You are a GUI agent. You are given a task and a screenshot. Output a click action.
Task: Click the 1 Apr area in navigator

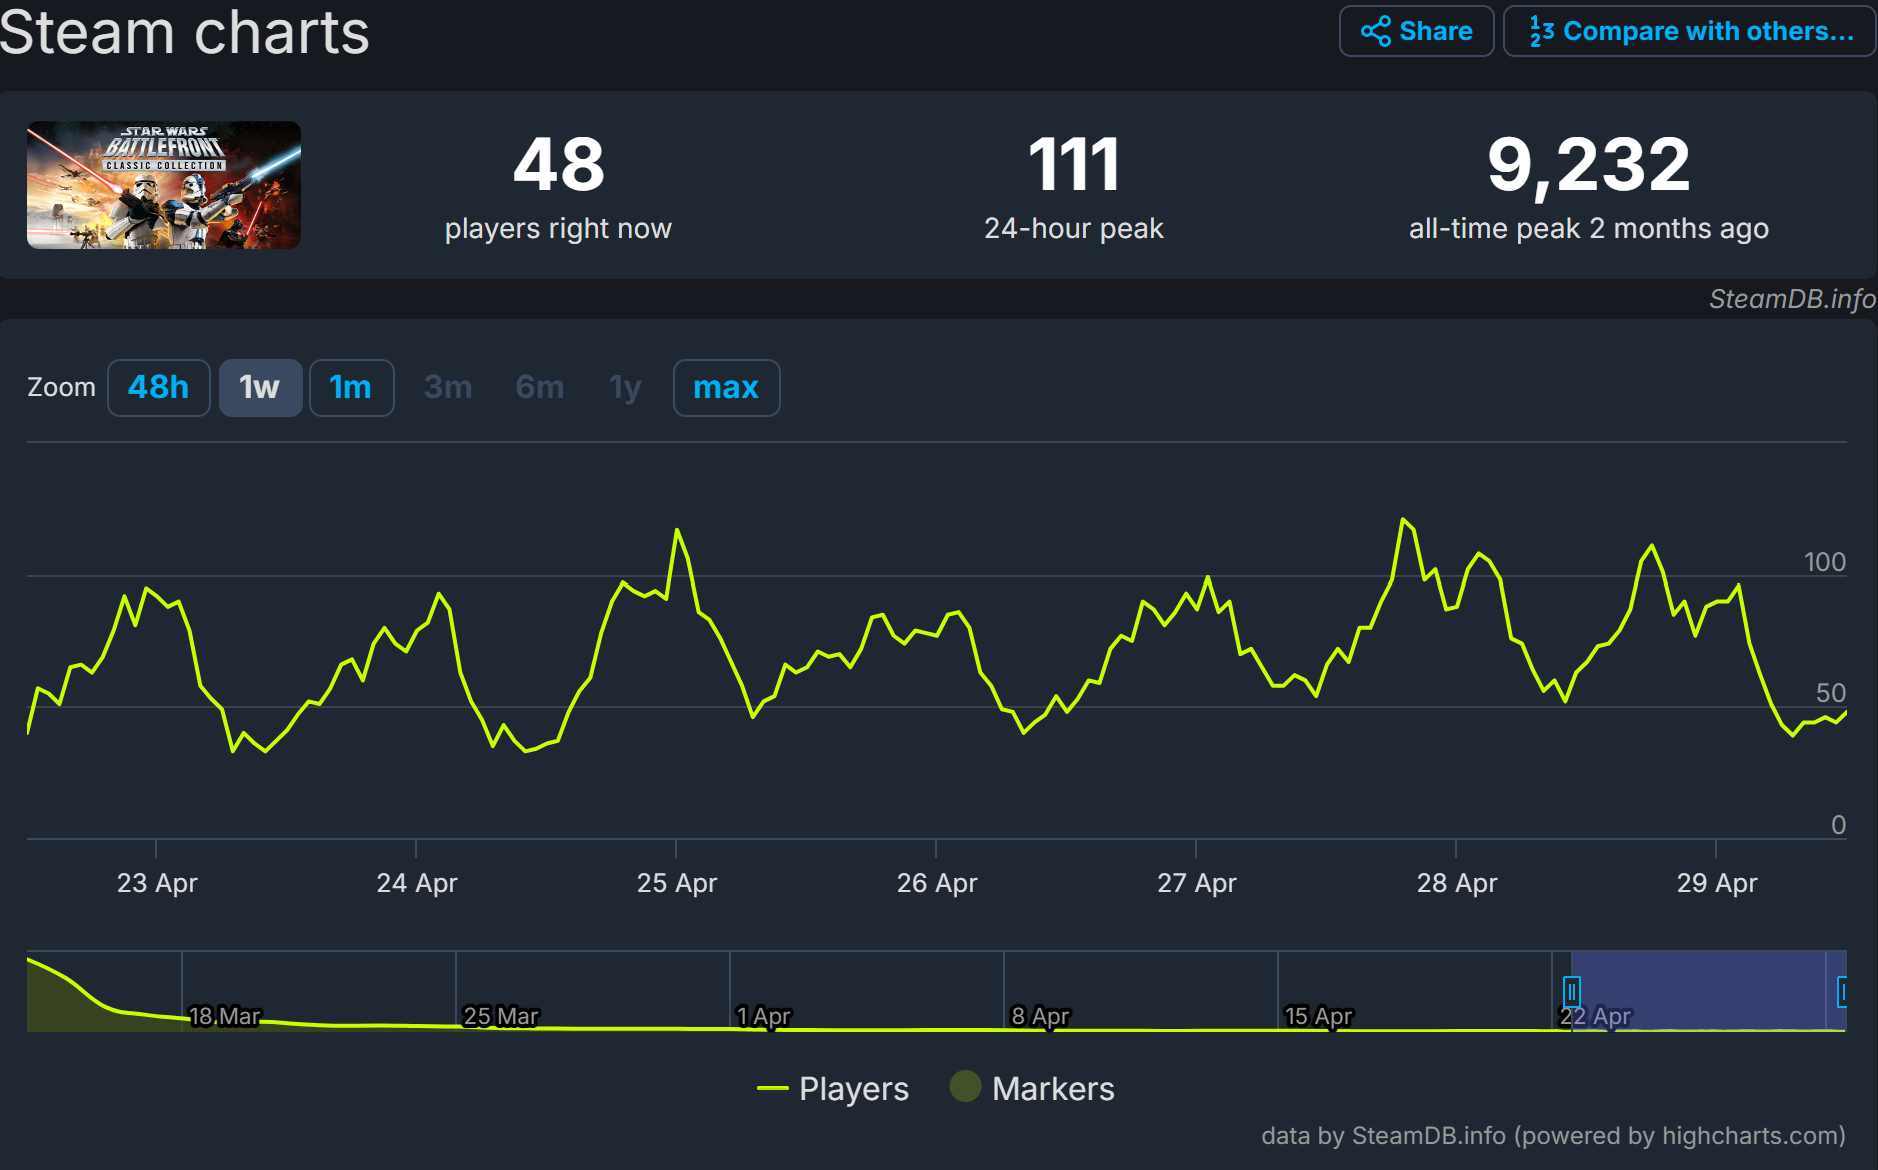[x=764, y=1015]
